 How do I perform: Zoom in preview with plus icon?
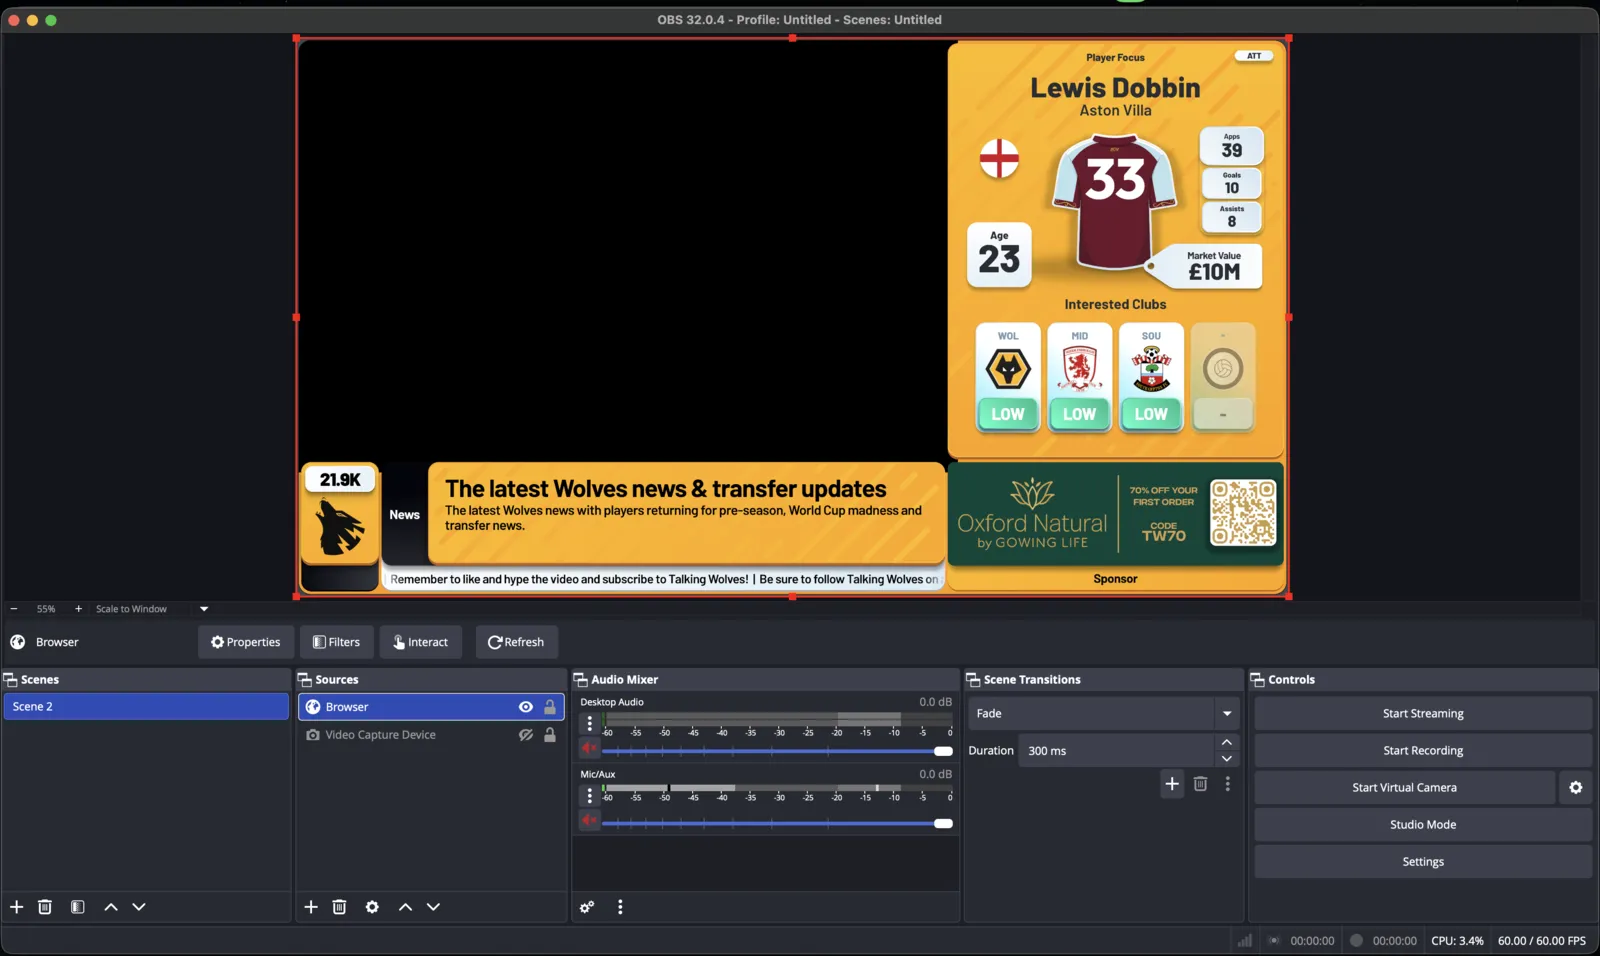click(78, 609)
